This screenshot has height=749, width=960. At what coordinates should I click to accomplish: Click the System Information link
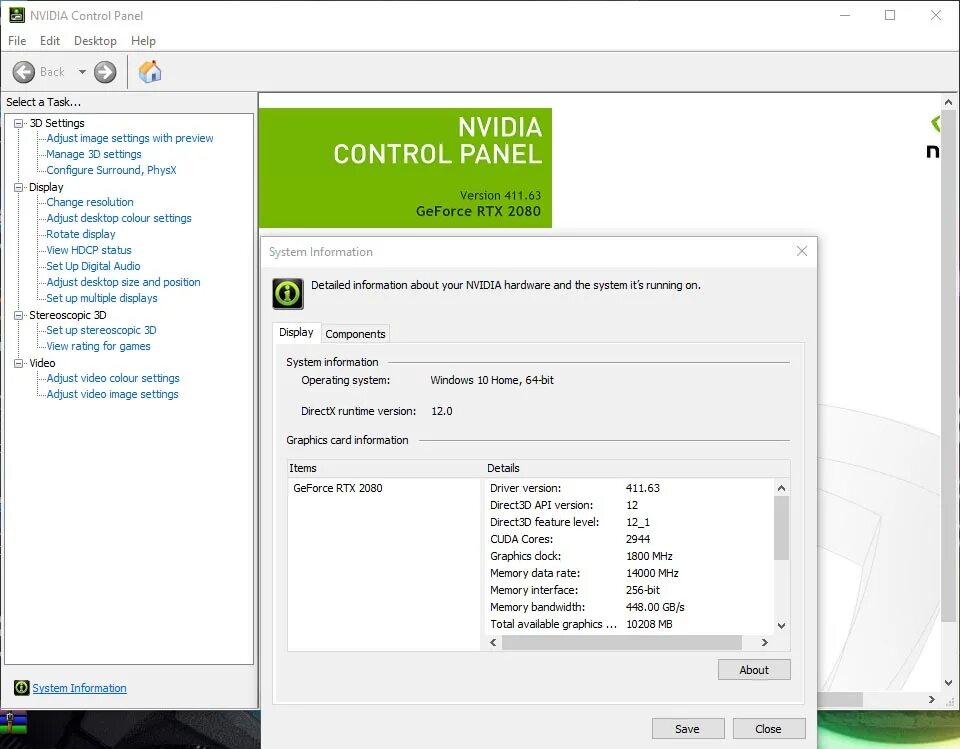(x=80, y=688)
